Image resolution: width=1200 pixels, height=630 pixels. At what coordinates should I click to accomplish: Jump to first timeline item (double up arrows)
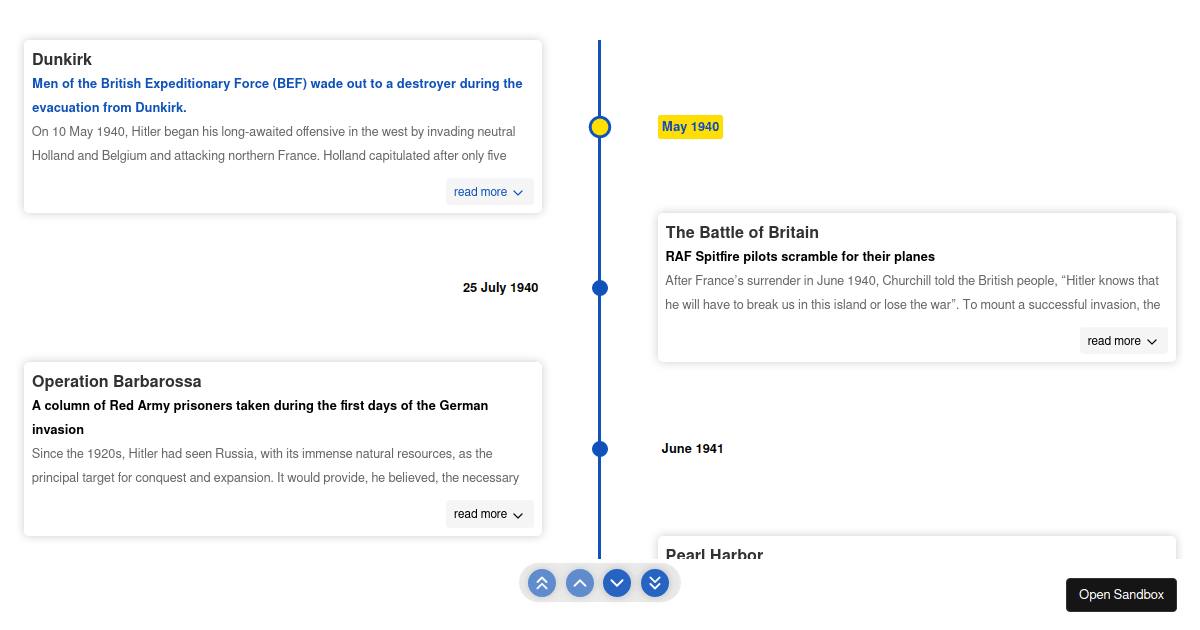click(542, 583)
